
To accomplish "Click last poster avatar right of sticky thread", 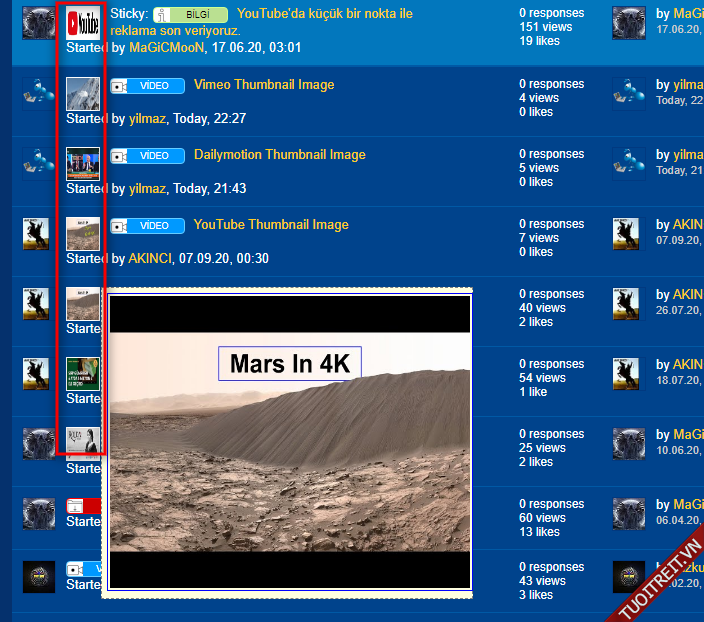I will [628, 23].
